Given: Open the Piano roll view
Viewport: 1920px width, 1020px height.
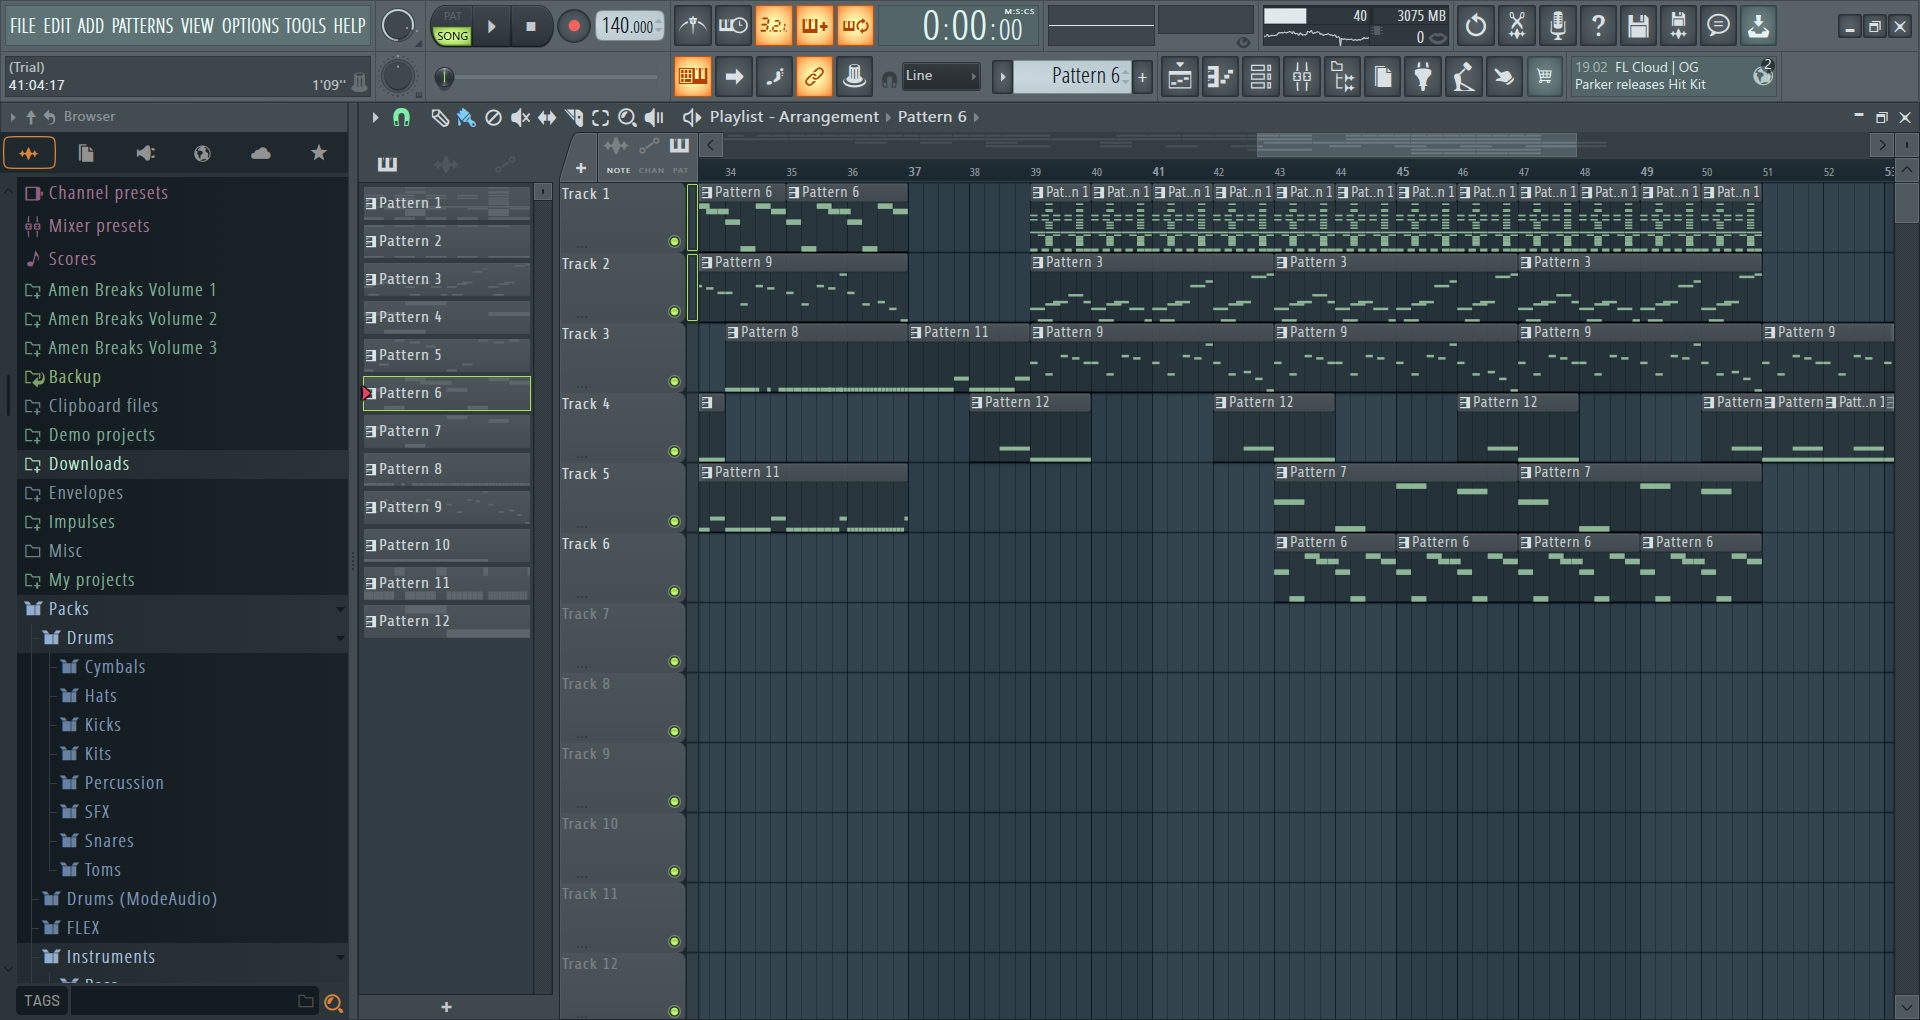Looking at the screenshot, I should [1220, 76].
